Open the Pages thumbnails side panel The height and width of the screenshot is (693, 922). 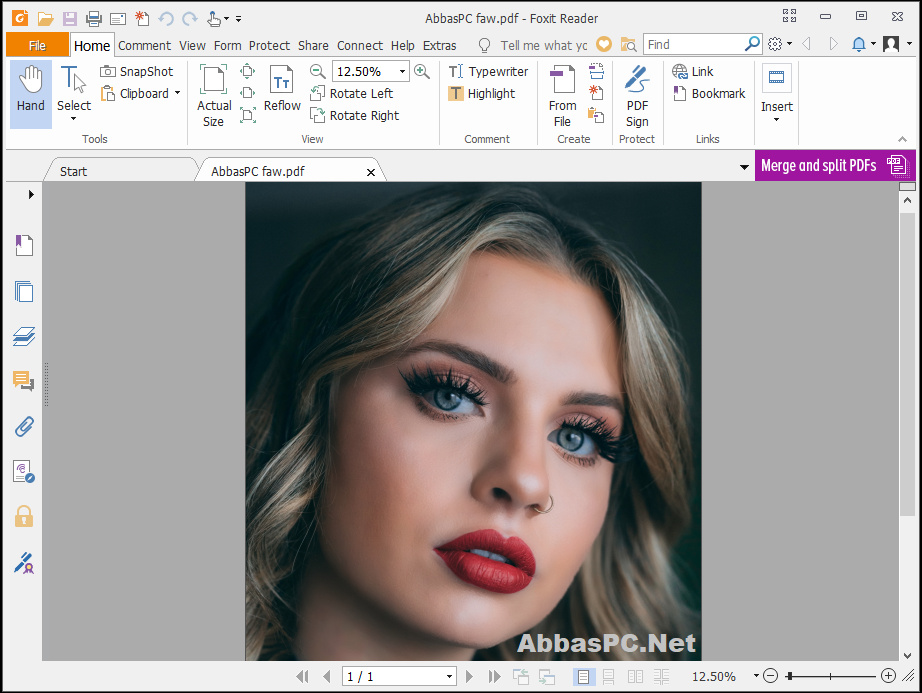24,291
